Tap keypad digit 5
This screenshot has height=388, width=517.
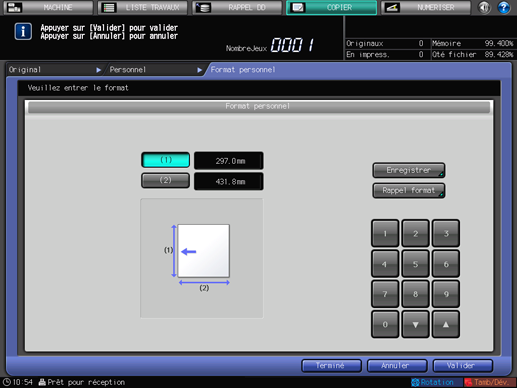point(415,264)
